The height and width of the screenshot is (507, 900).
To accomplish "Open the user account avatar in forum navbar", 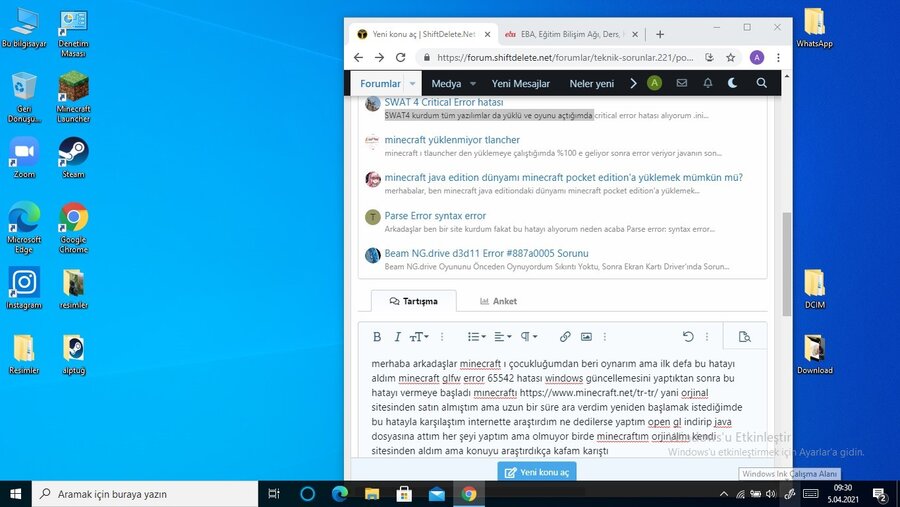I will pos(654,83).
